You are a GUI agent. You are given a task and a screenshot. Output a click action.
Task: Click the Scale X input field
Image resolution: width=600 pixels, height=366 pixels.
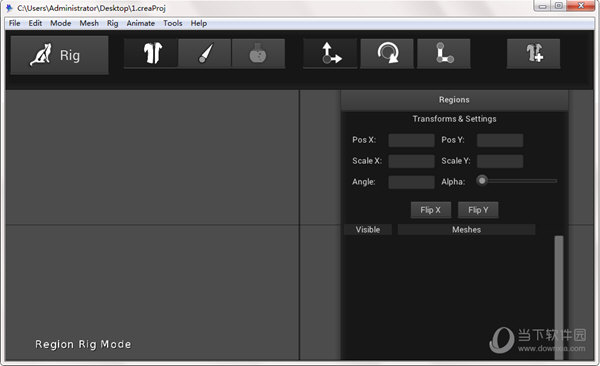(411, 161)
